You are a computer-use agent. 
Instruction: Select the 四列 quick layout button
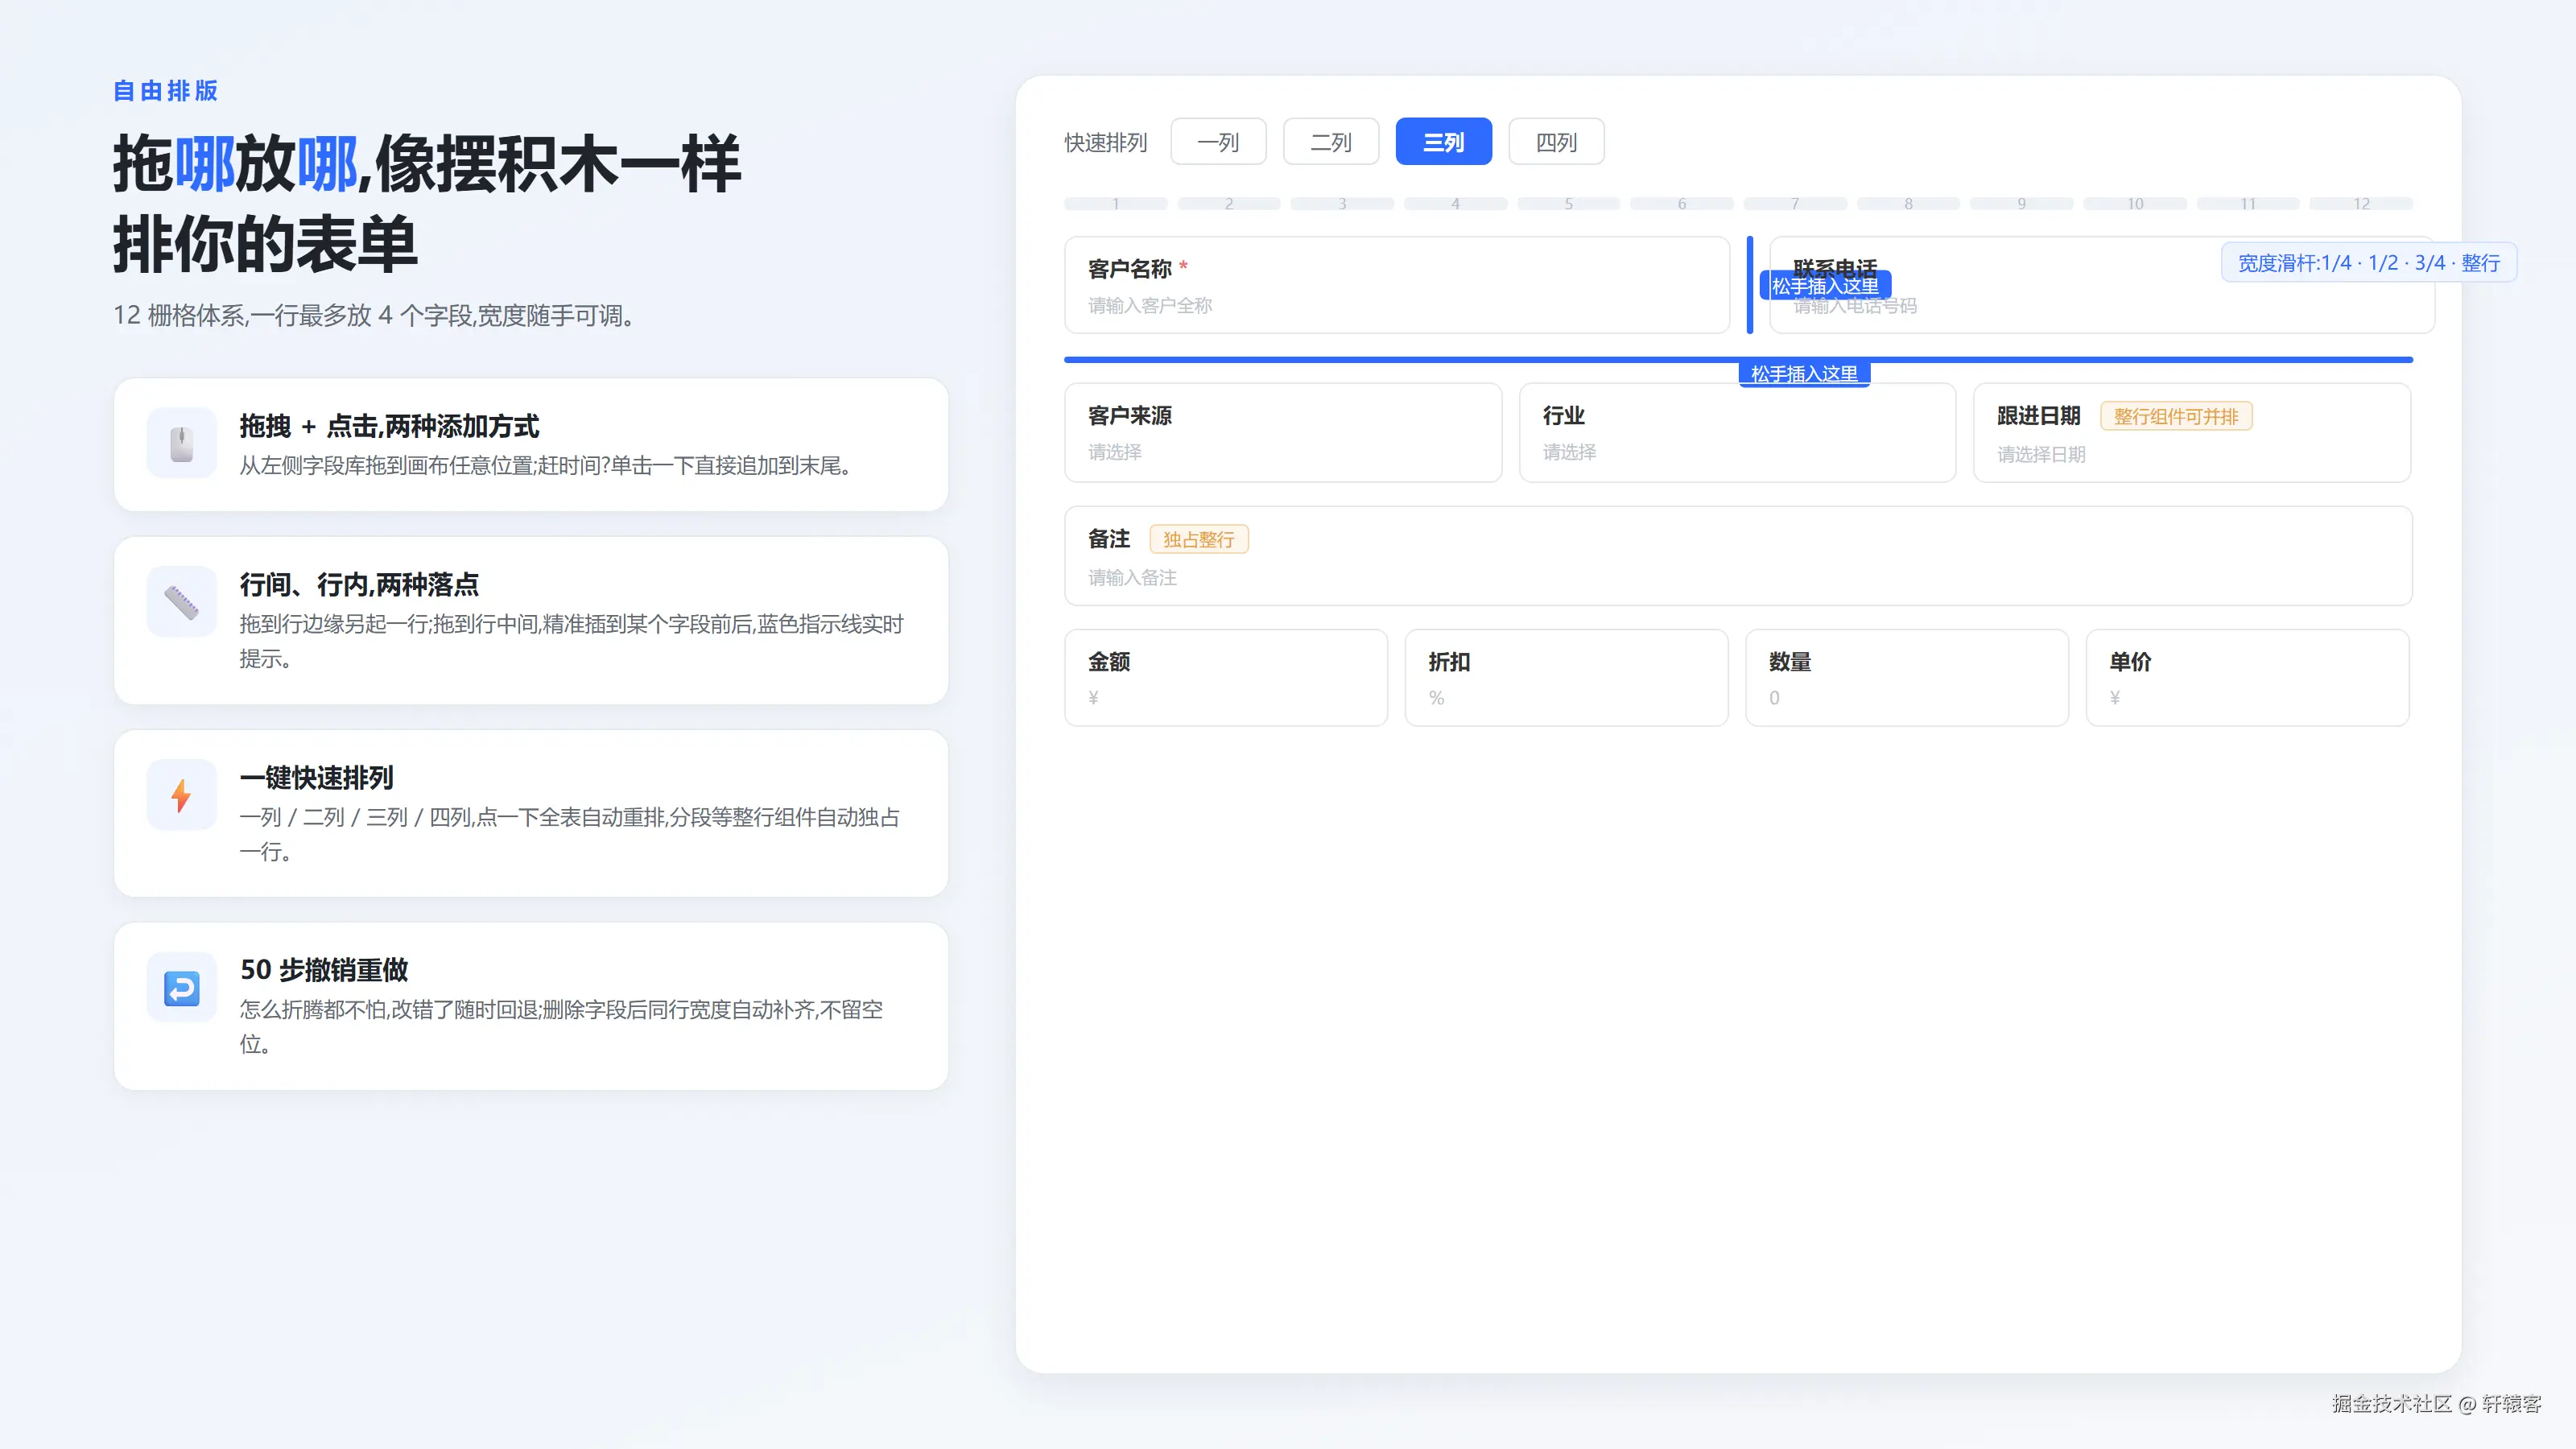pyautogui.click(x=1556, y=142)
